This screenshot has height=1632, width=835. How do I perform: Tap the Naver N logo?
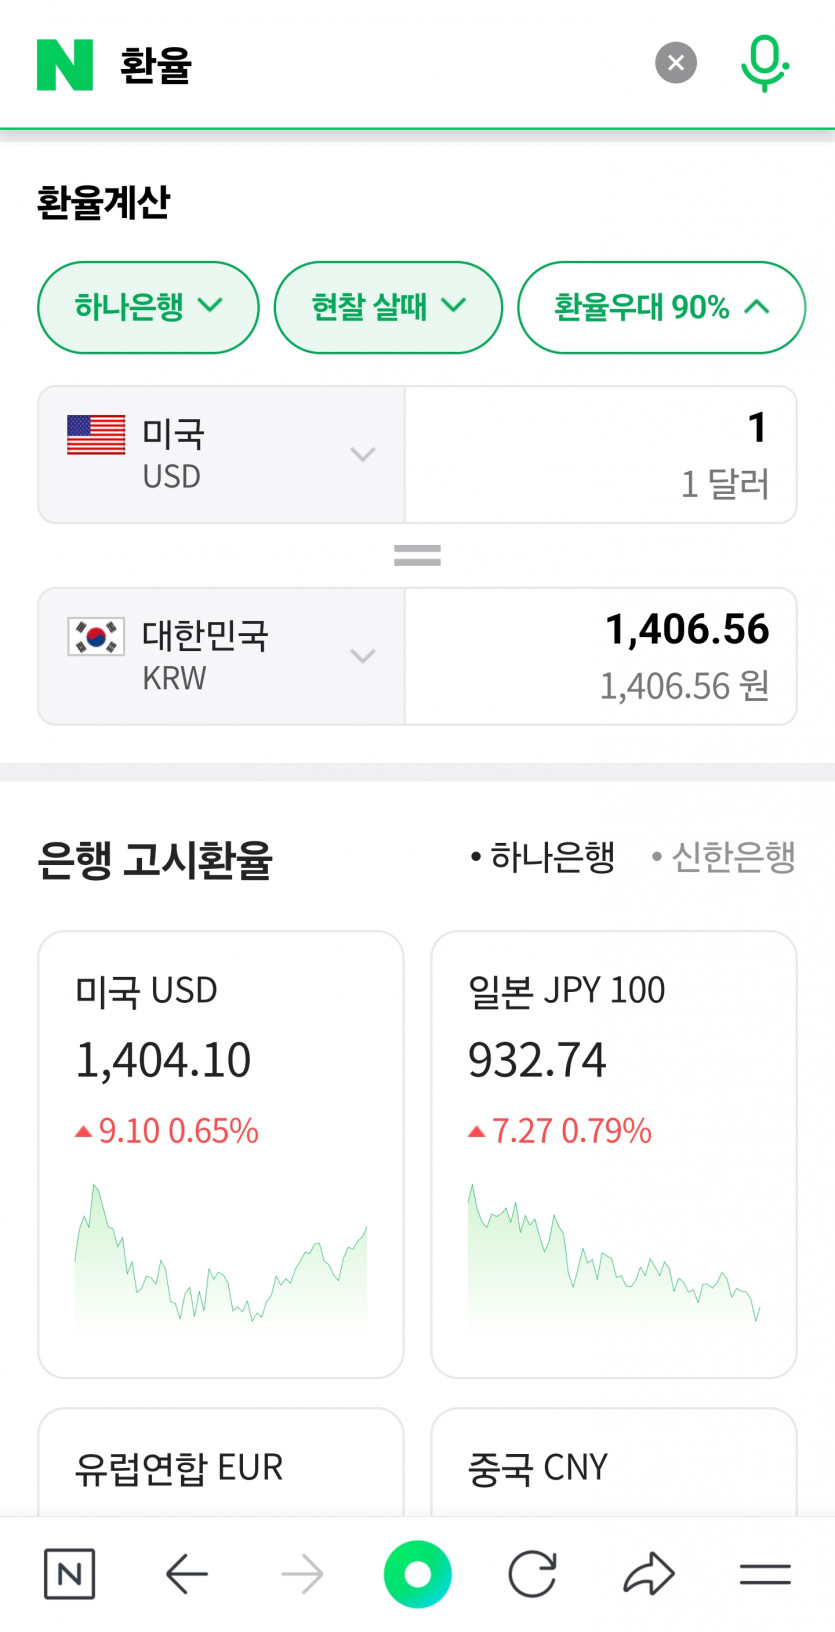65,65
